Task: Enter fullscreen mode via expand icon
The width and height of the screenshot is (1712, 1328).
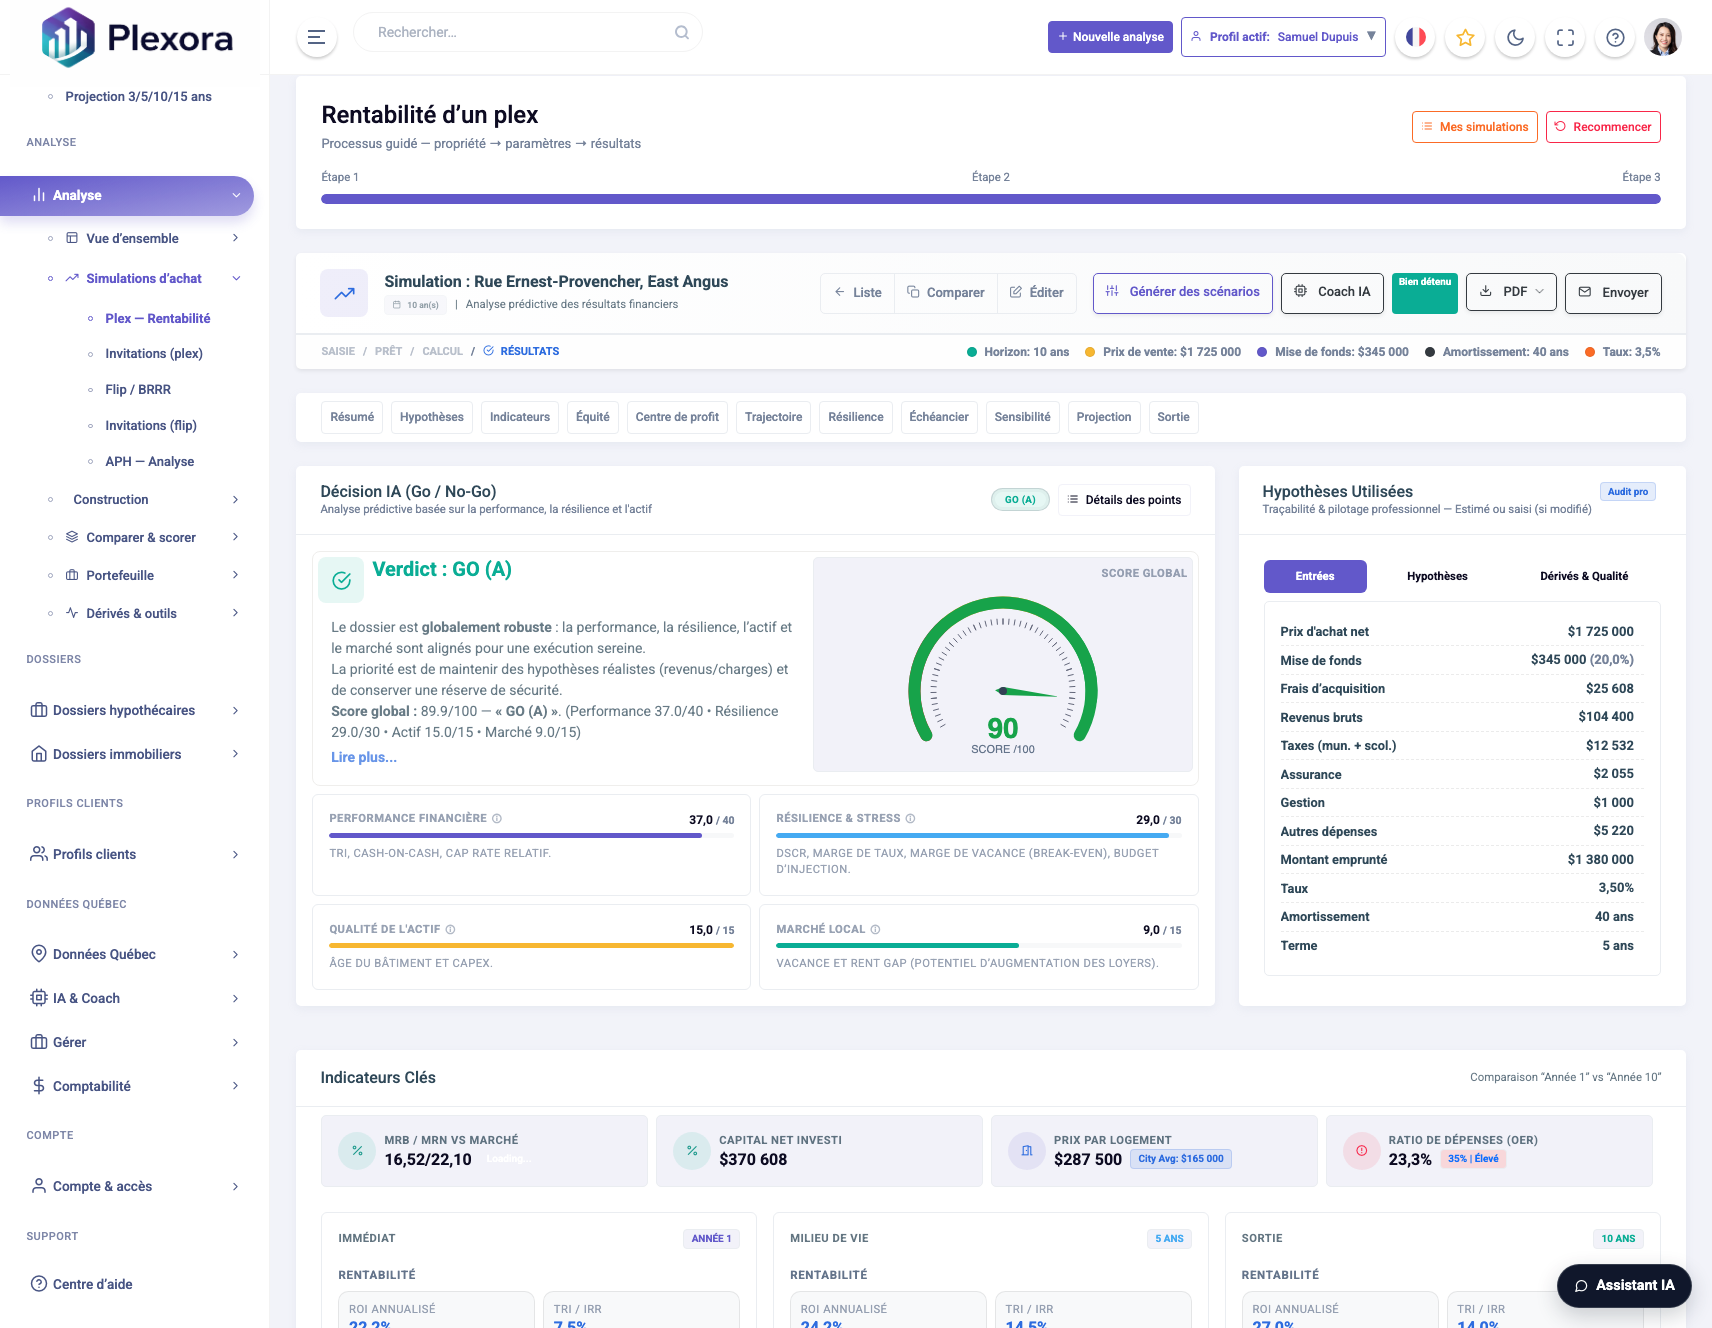Action: (1565, 37)
